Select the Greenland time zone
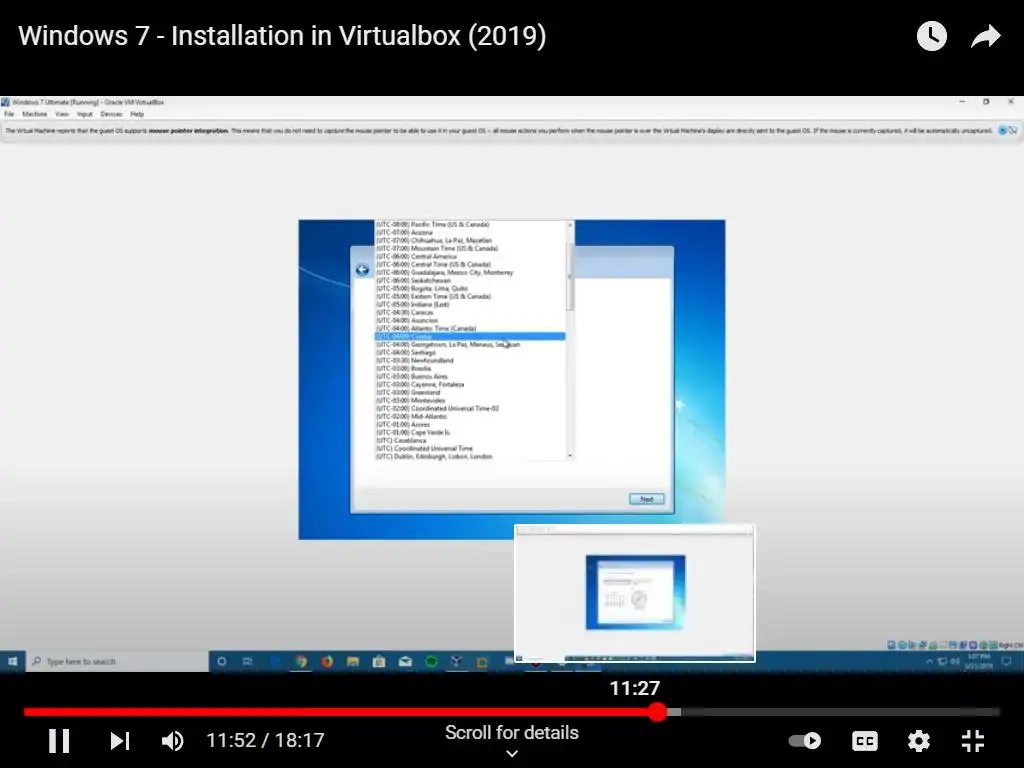The image size is (1024, 768). point(470,392)
